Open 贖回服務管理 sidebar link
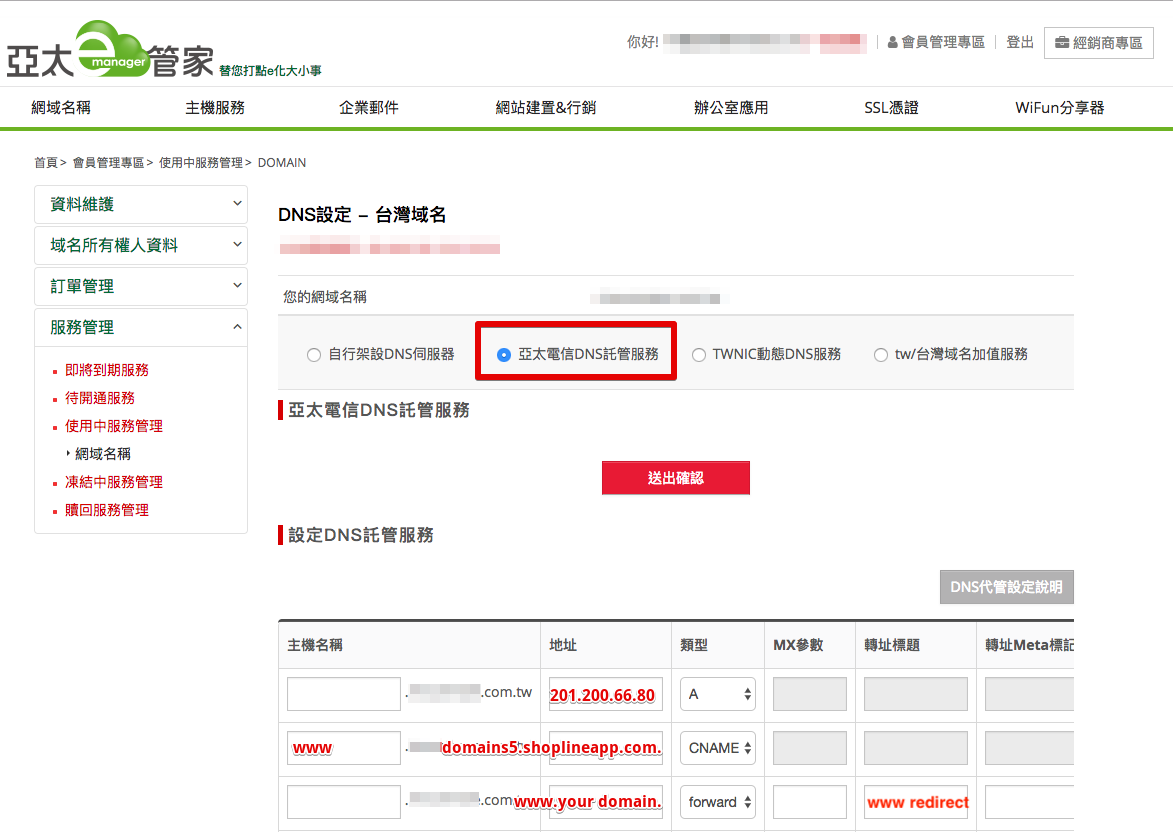This screenshot has height=832, width=1173. 107,510
